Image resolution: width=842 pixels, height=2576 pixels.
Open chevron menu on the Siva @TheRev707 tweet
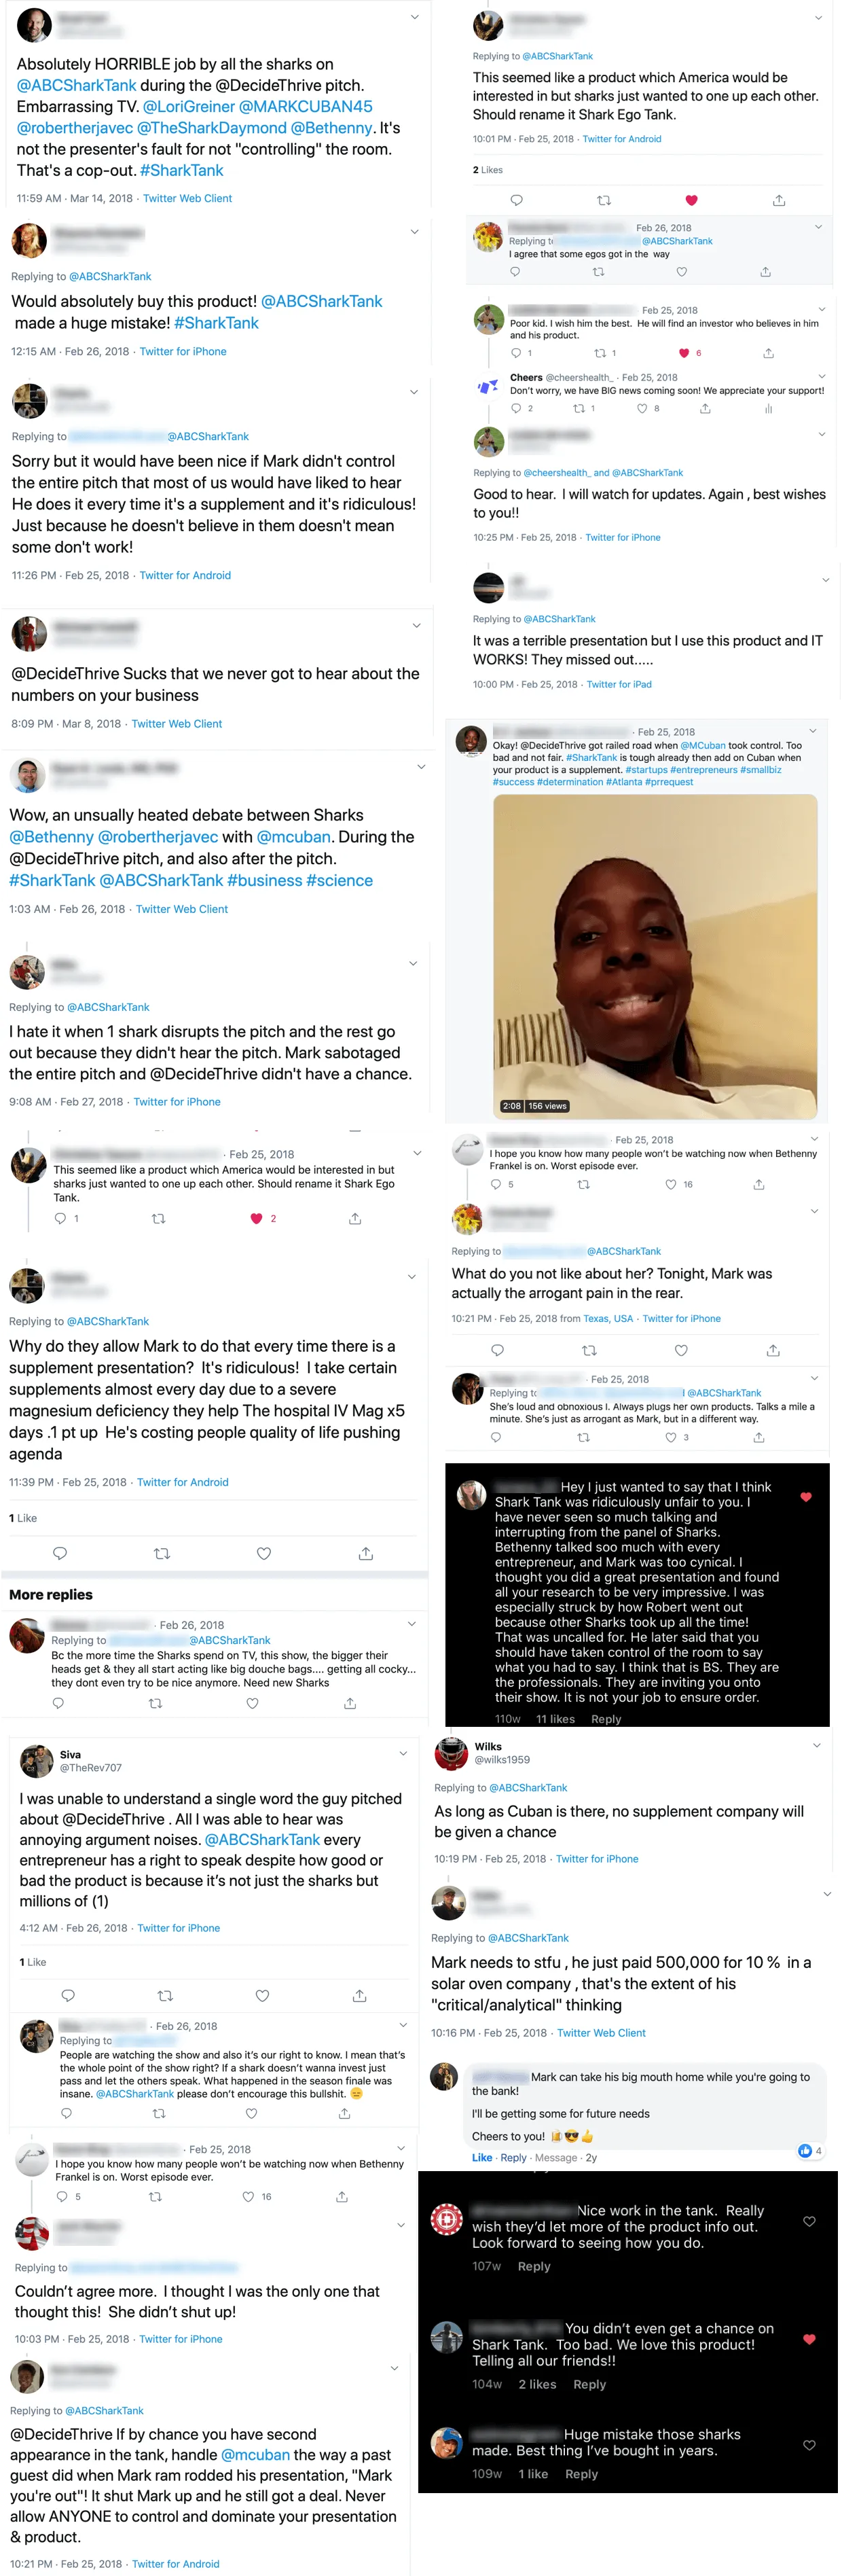[x=403, y=1753]
